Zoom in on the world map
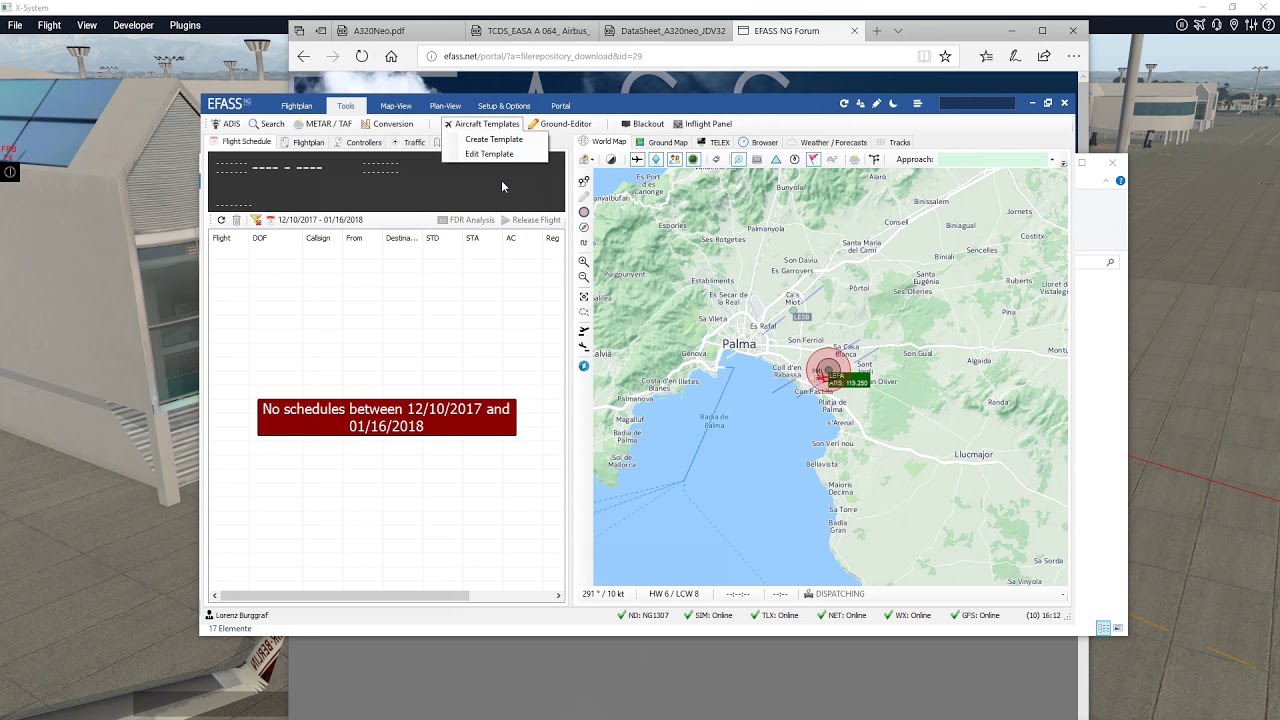Image resolution: width=1280 pixels, height=720 pixels. (x=584, y=261)
